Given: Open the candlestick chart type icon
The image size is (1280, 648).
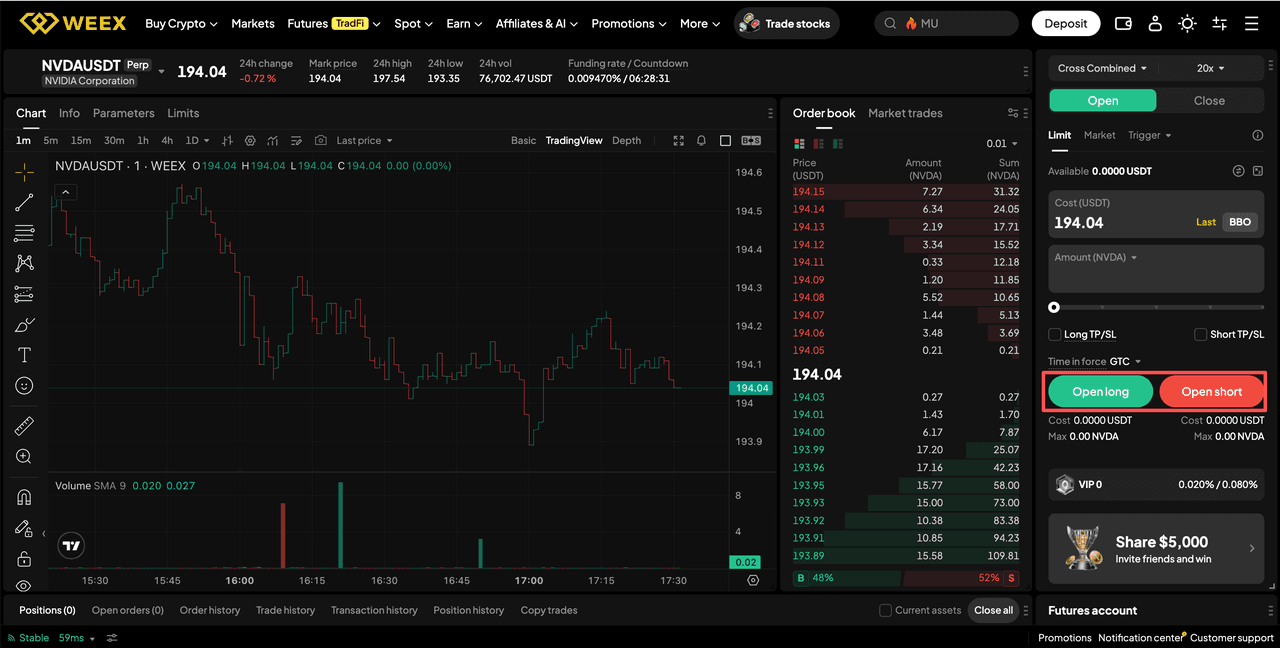Looking at the screenshot, I should (227, 141).
